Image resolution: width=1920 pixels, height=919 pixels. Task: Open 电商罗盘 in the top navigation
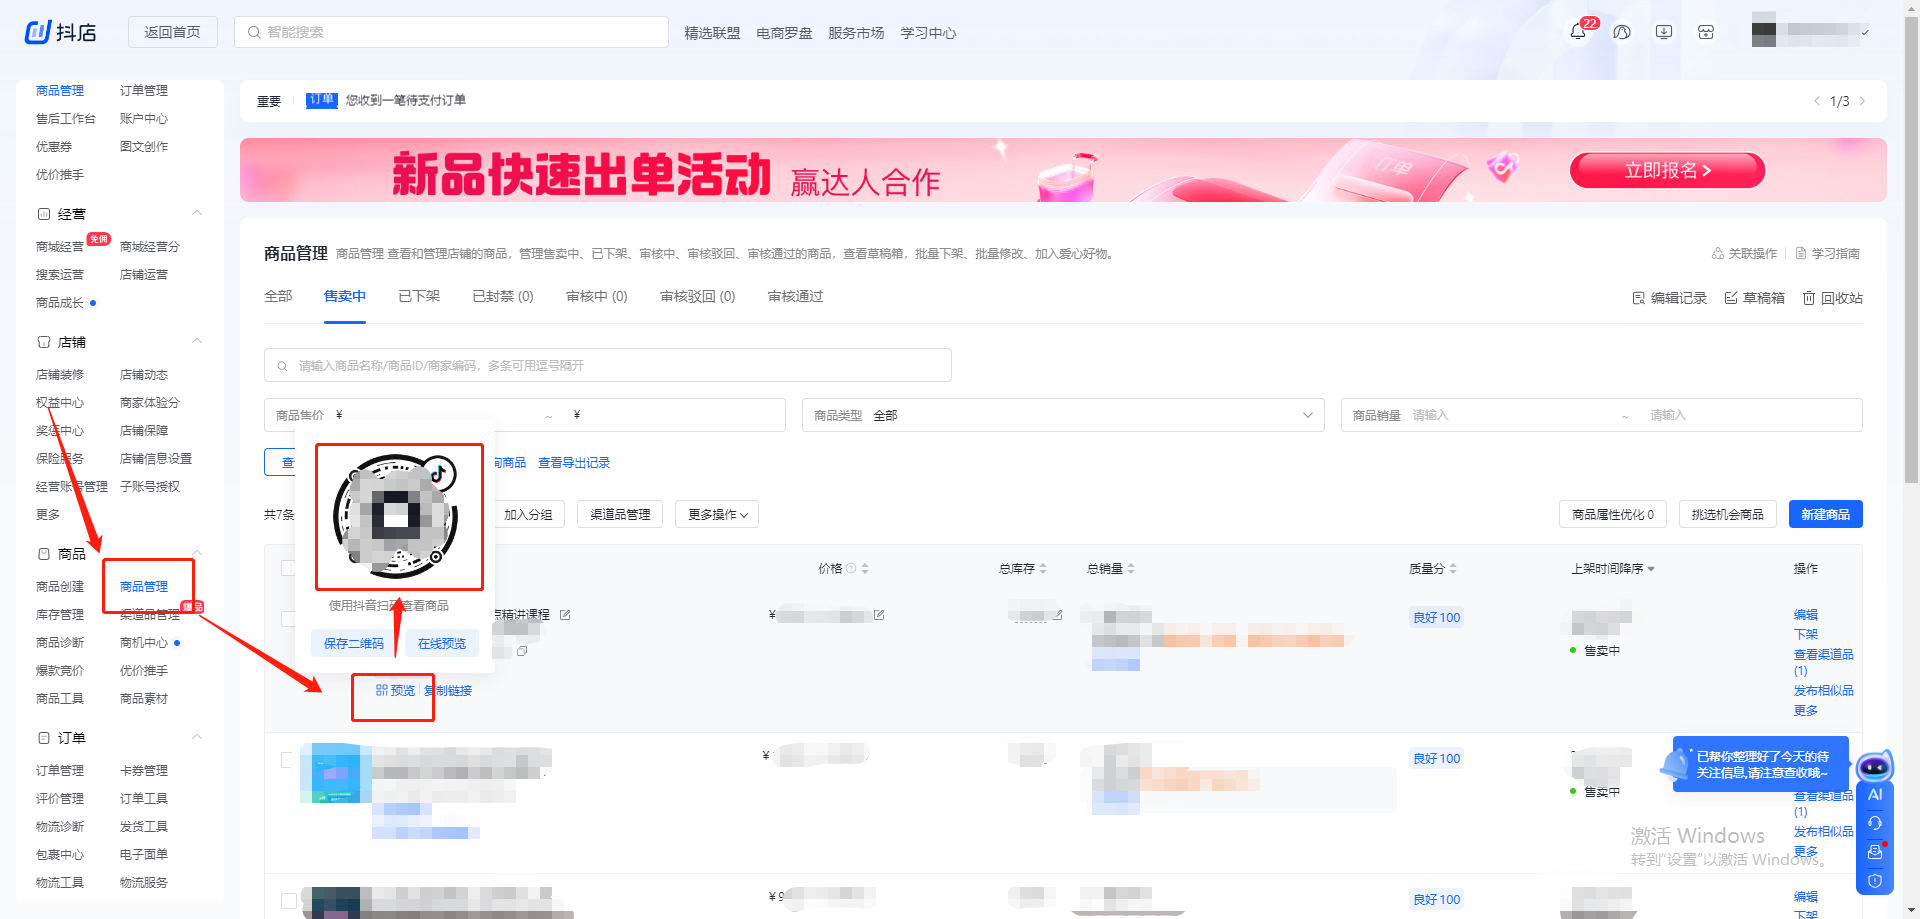point(784,33)
